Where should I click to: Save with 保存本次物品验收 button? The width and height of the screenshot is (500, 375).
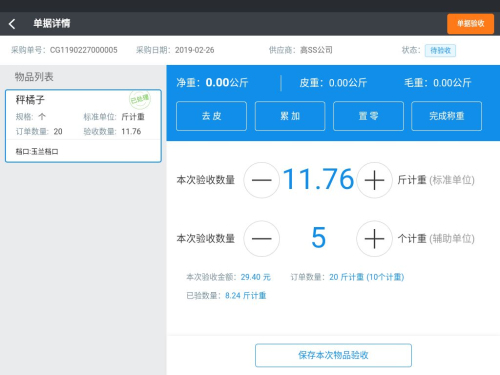[333, 355]
